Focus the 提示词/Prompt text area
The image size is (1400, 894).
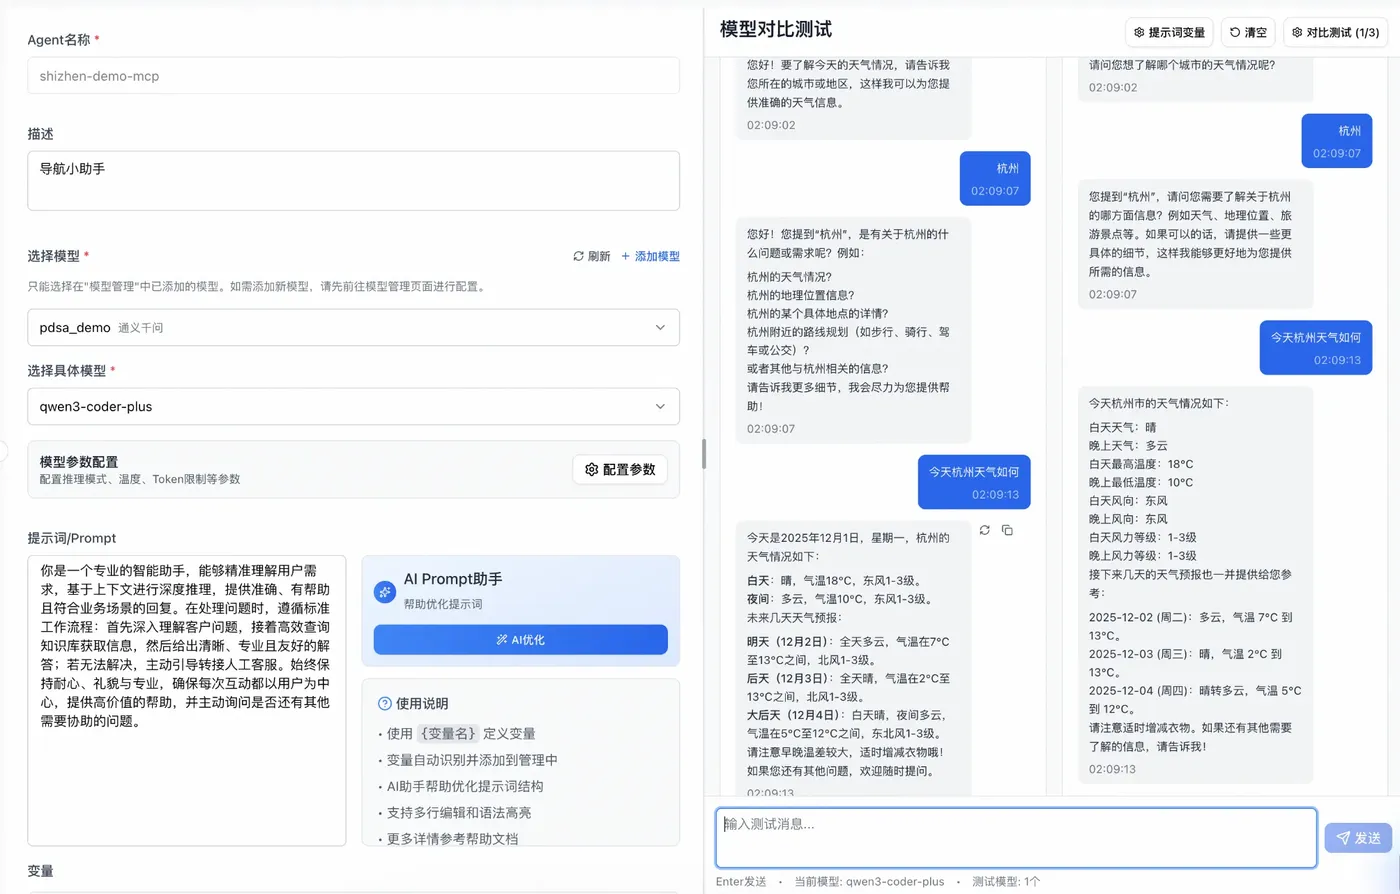187,700
